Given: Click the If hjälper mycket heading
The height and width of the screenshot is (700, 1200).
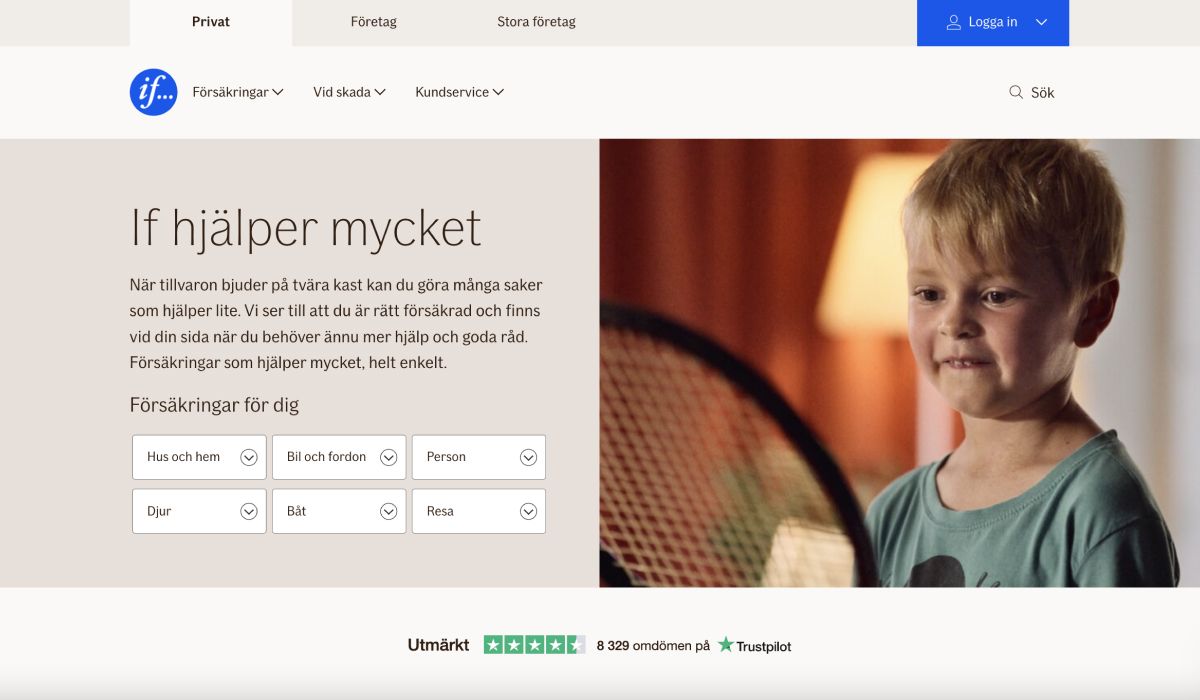Looking at the screenshot, I should tap(306, 228).
